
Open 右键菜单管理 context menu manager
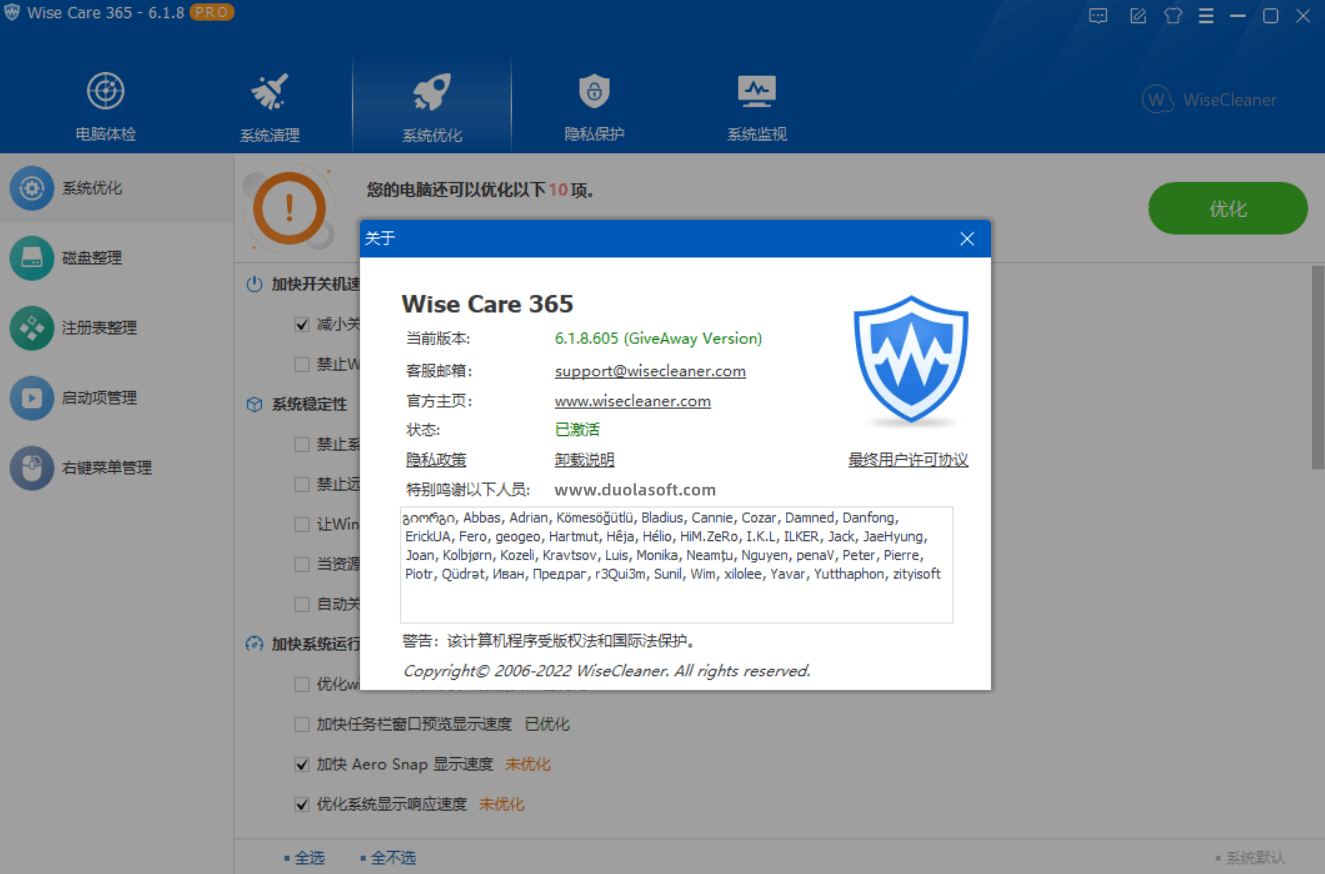(117, 468)
